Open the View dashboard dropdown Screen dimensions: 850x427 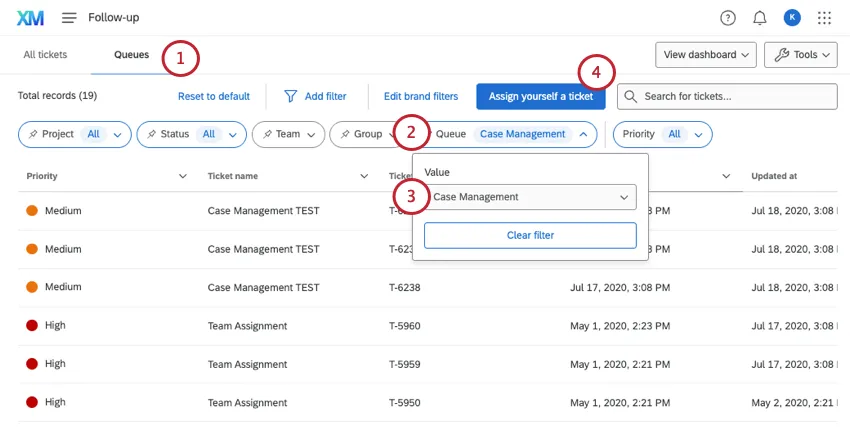click(x=706, y=55)
